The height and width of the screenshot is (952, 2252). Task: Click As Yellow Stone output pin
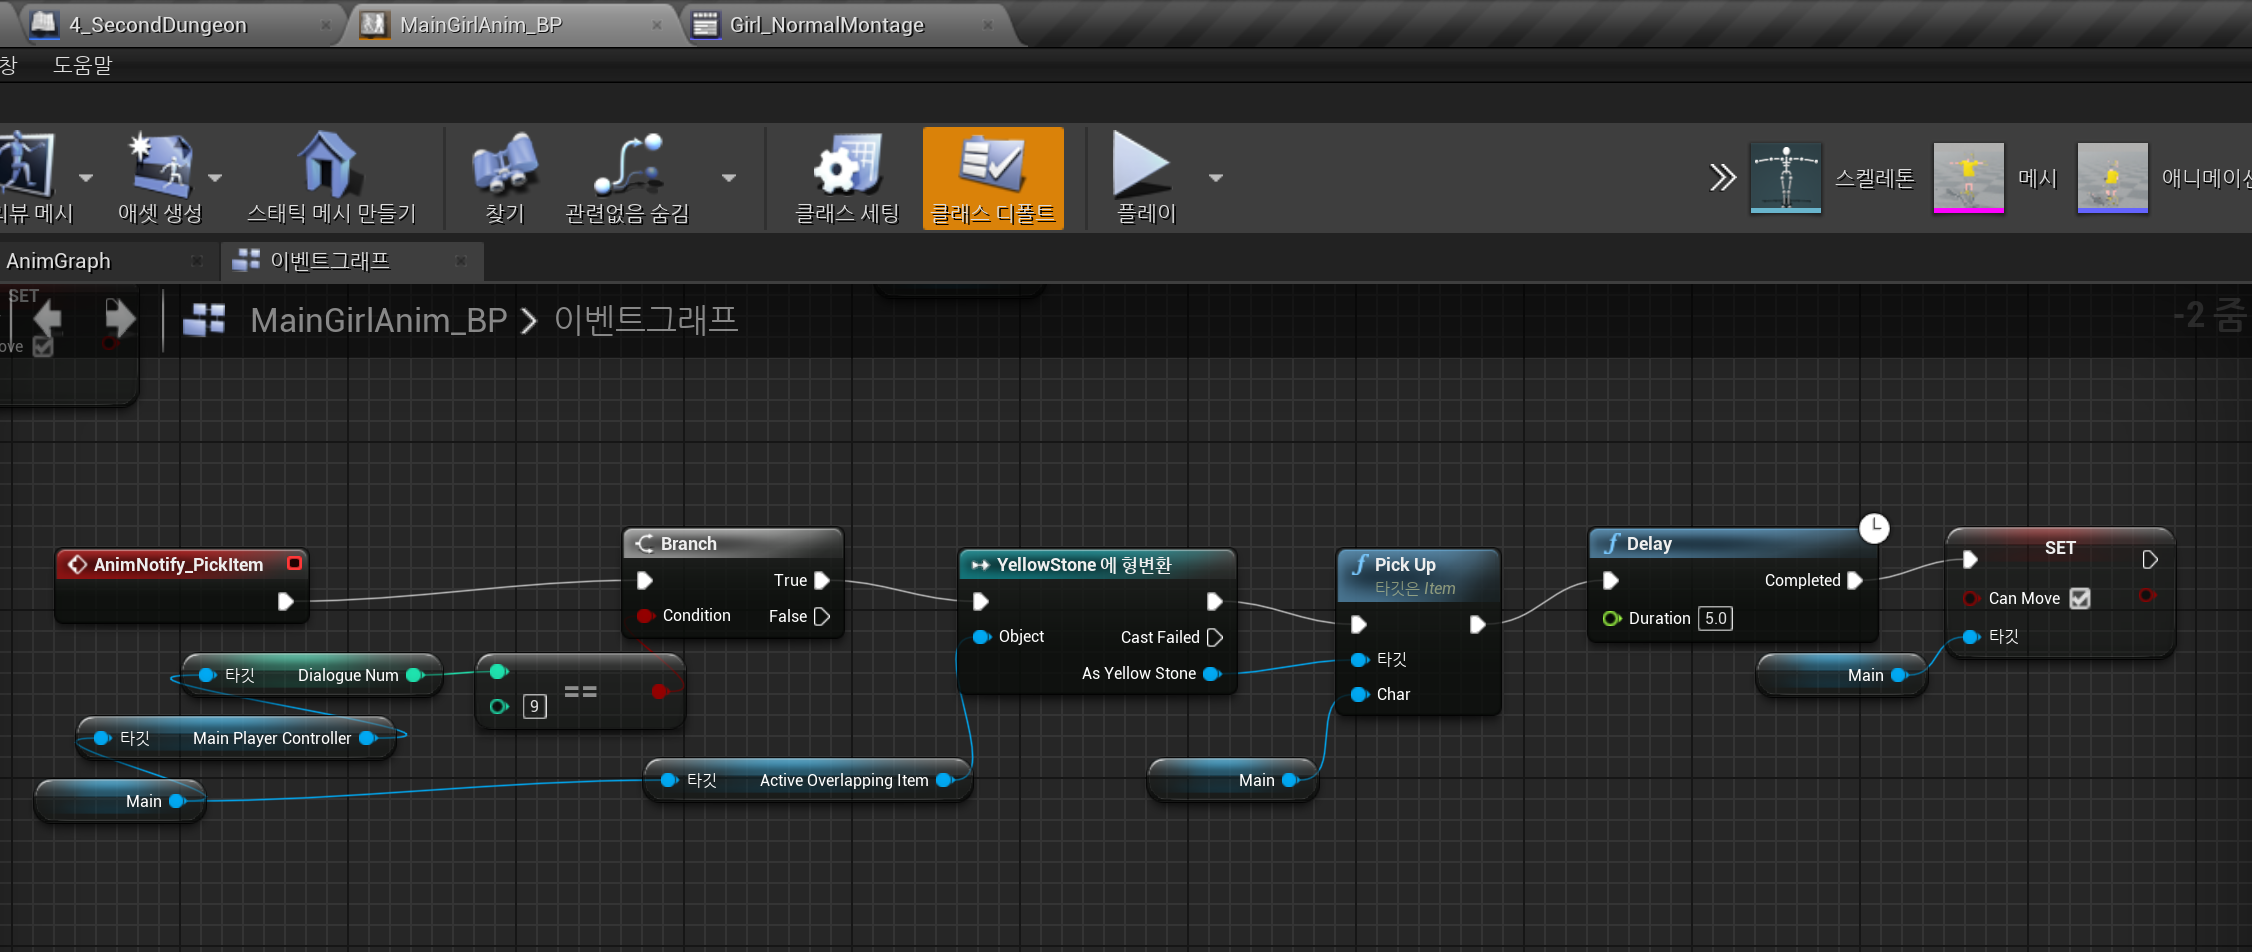click(1212, 674)
